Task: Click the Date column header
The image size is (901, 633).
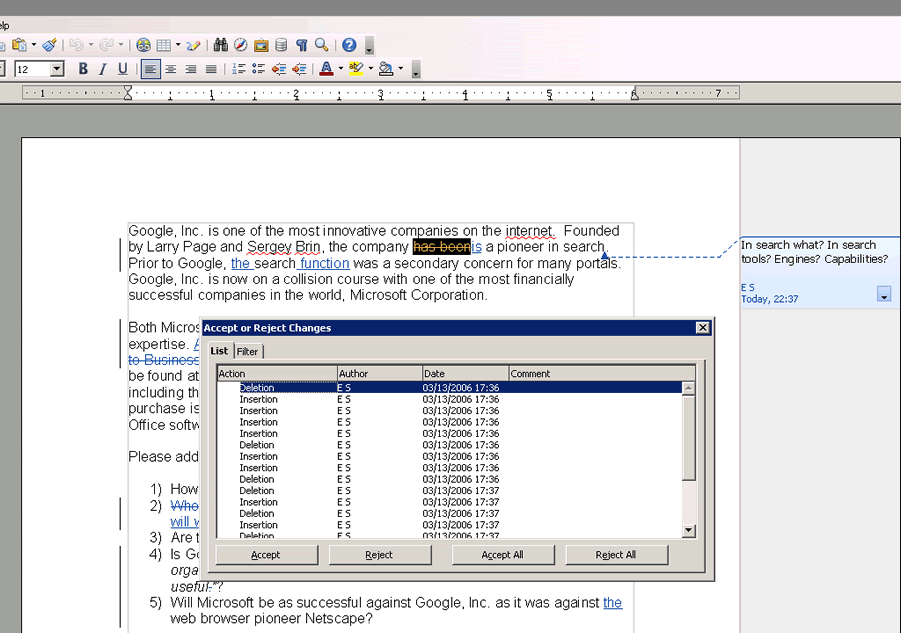Action: coord(465,373)
